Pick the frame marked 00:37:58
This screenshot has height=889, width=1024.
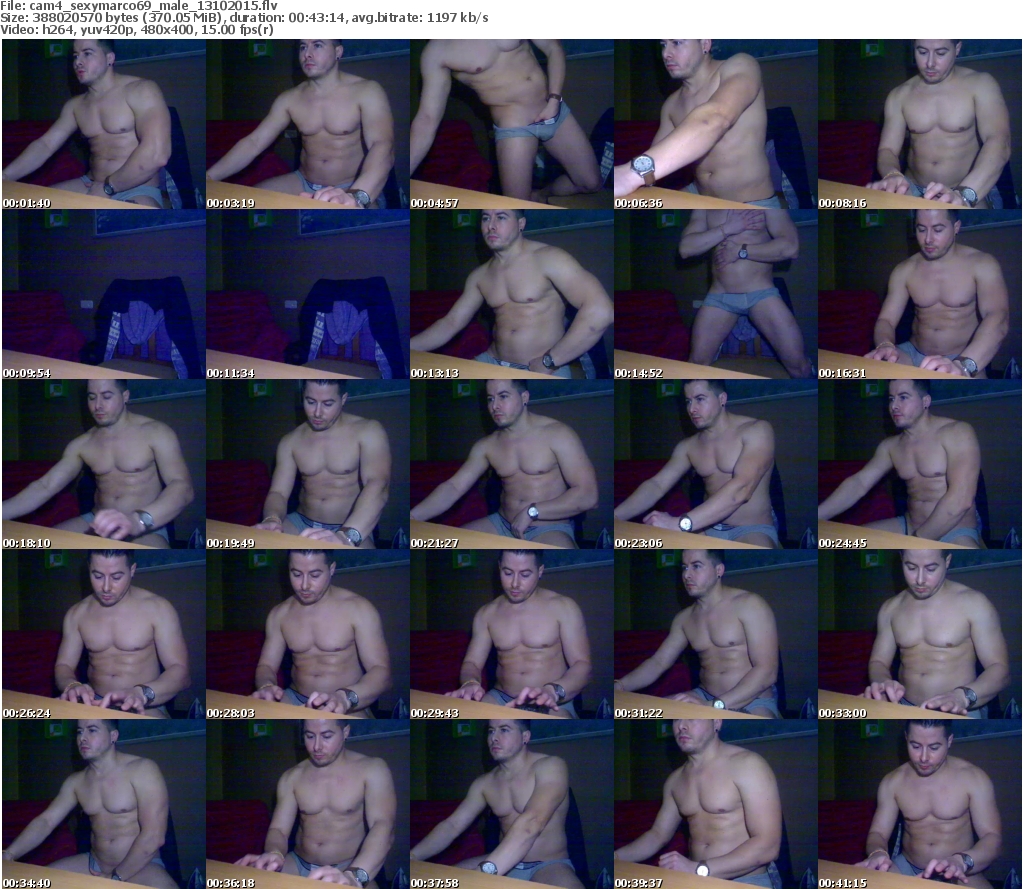512,804
